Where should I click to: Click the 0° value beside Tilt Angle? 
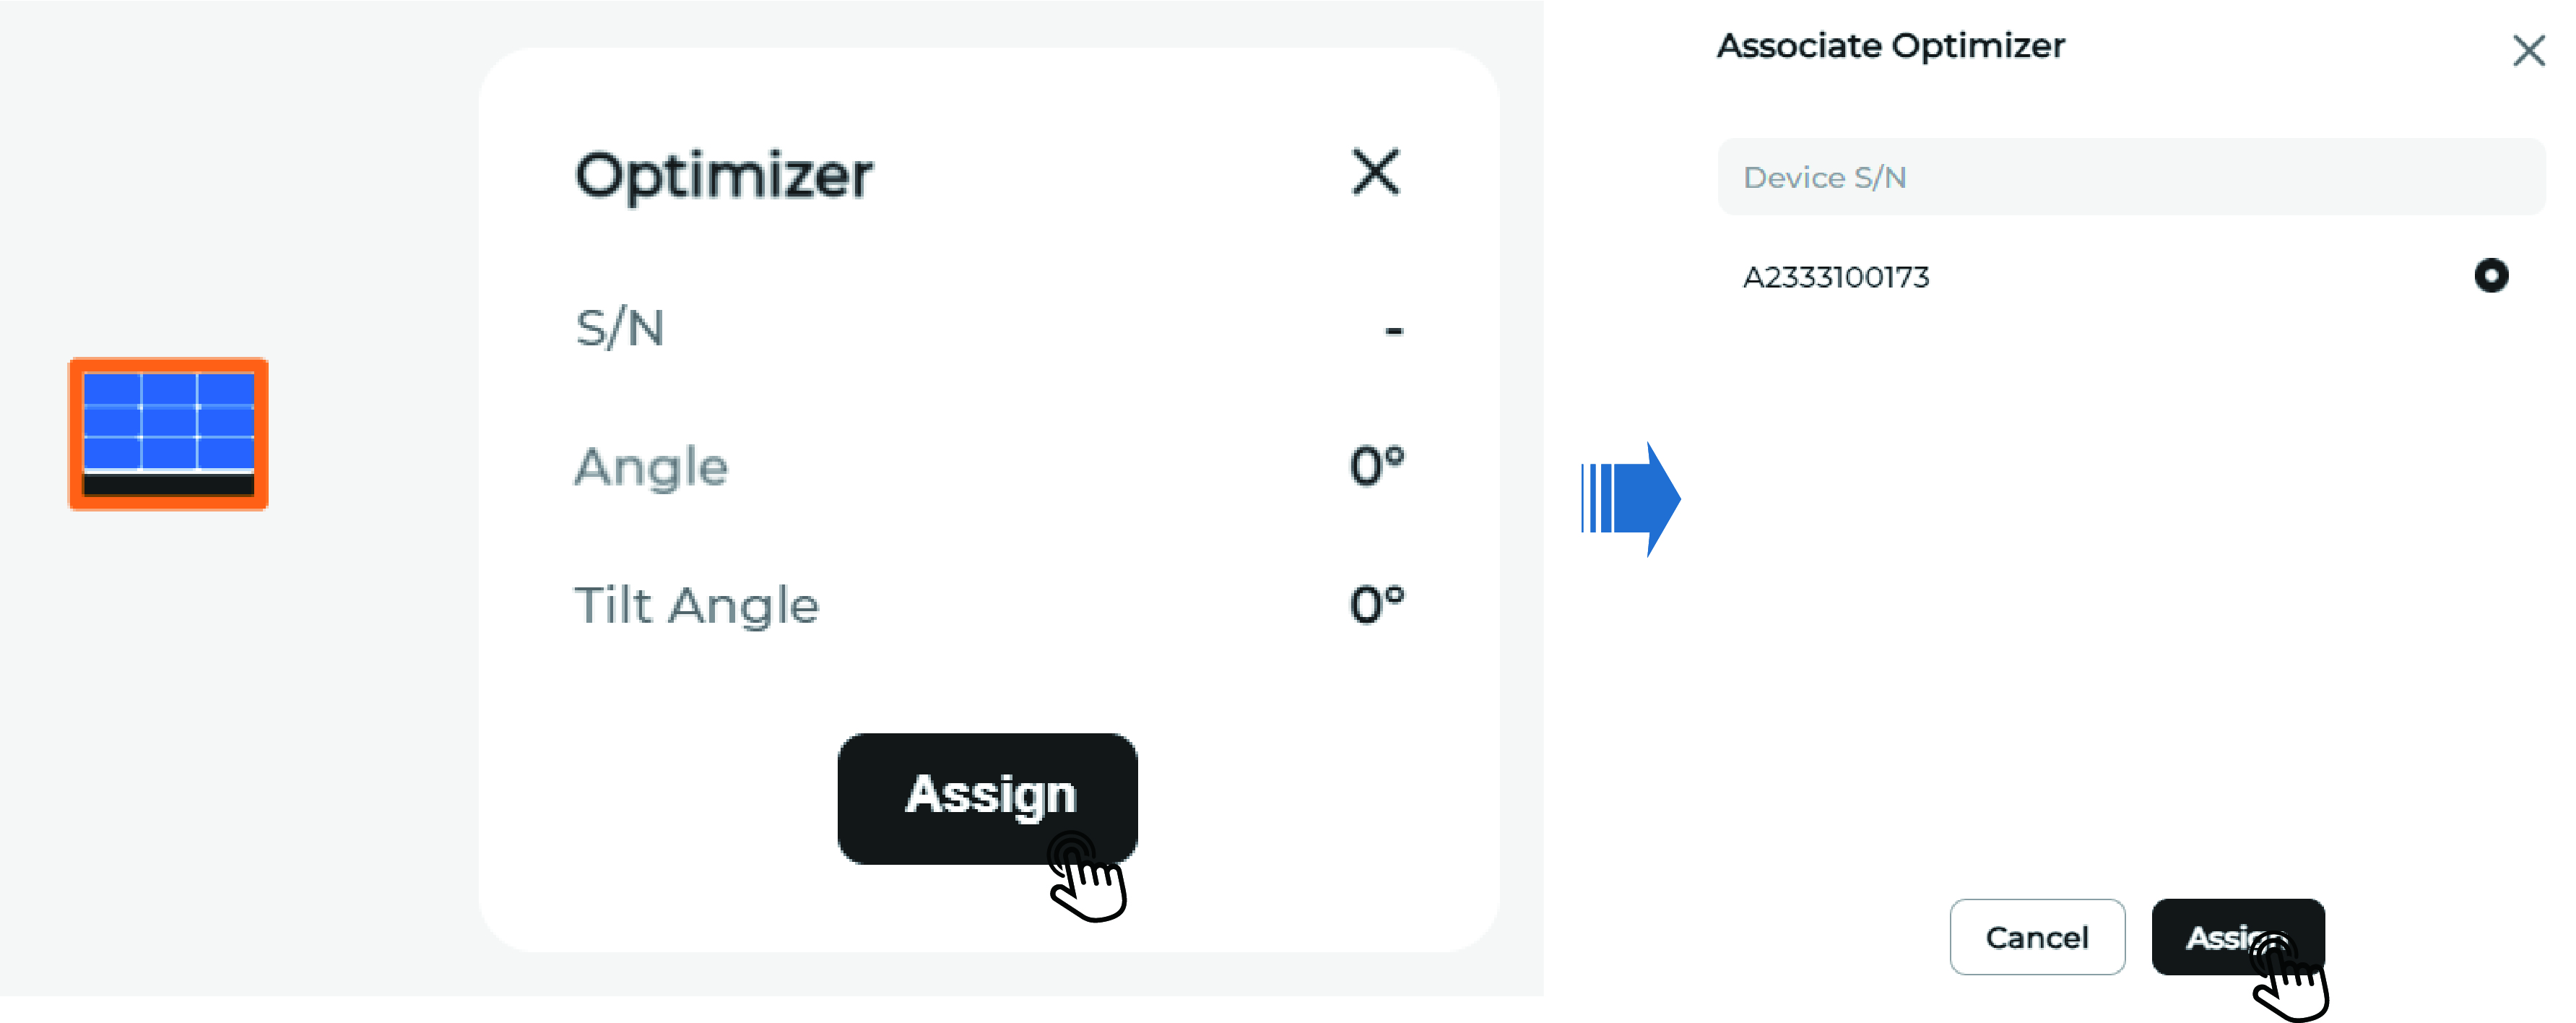[1376, 605]
